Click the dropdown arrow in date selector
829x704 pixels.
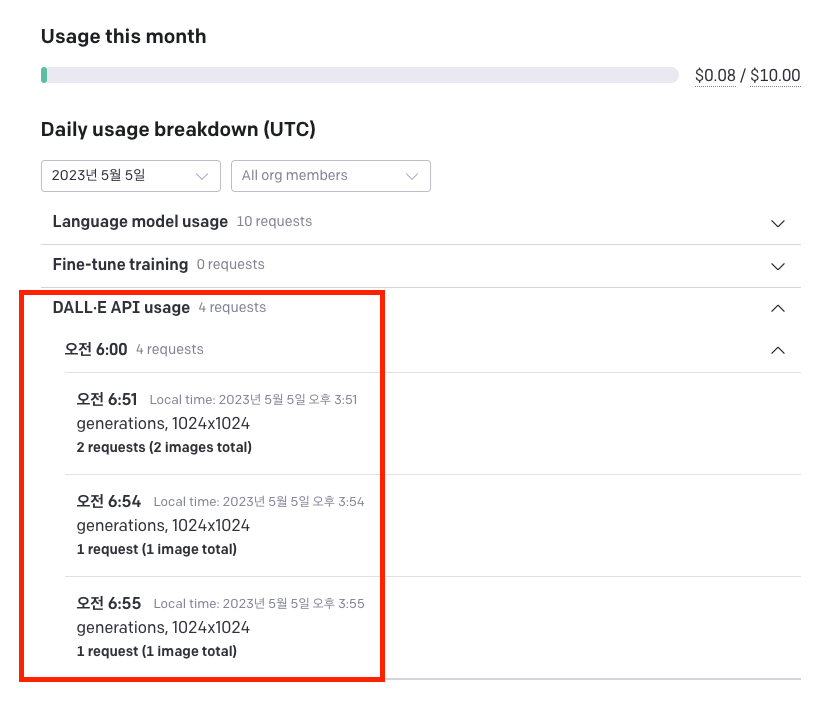click(x=201, y=176)
